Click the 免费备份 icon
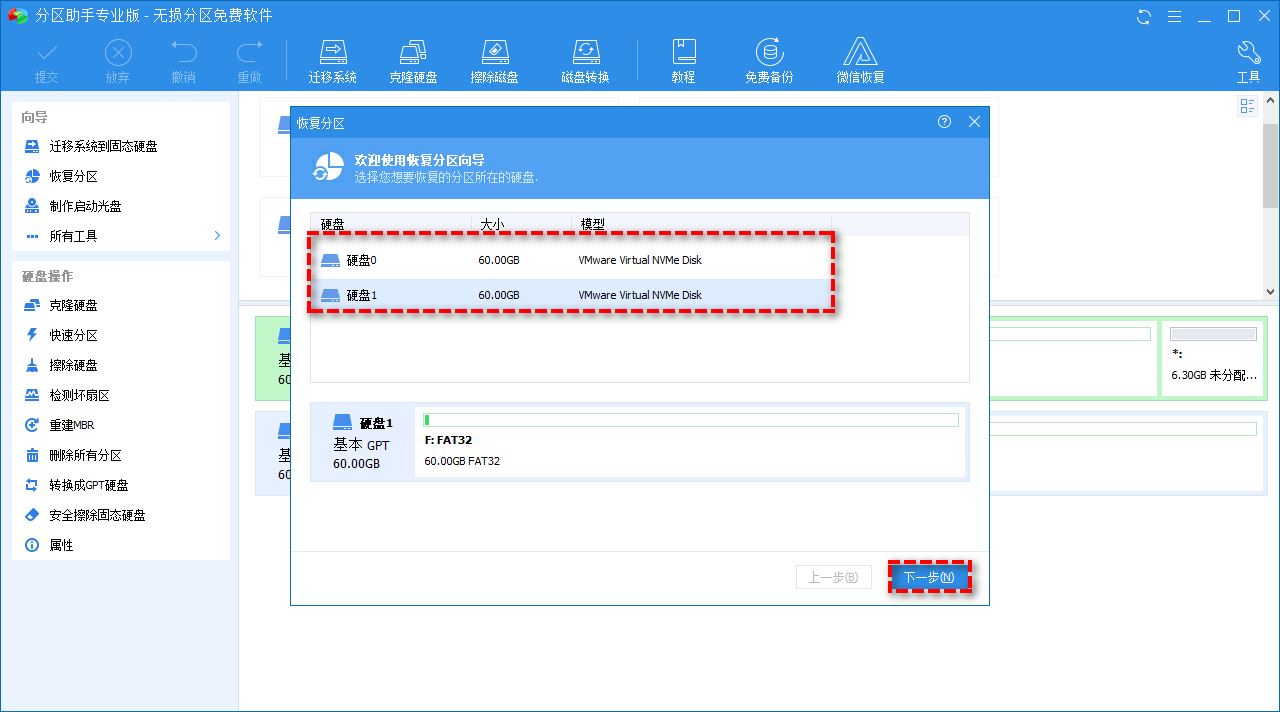 point(768,58)
